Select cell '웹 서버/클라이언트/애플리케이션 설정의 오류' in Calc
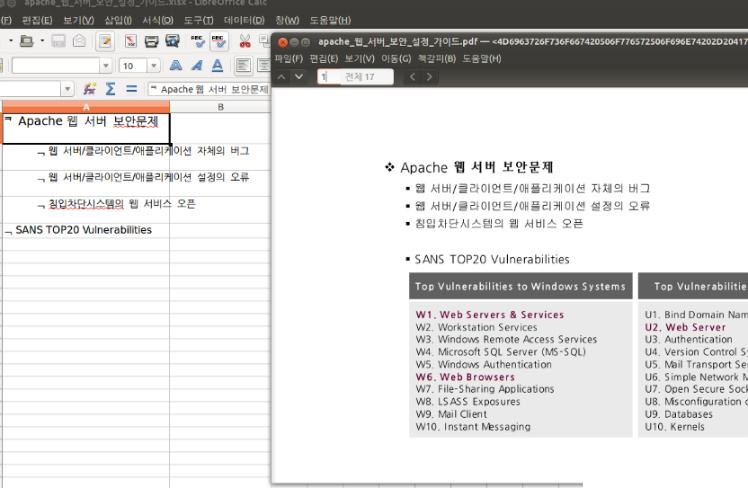This screenshot has height=488, width=748. click(86, 183)
